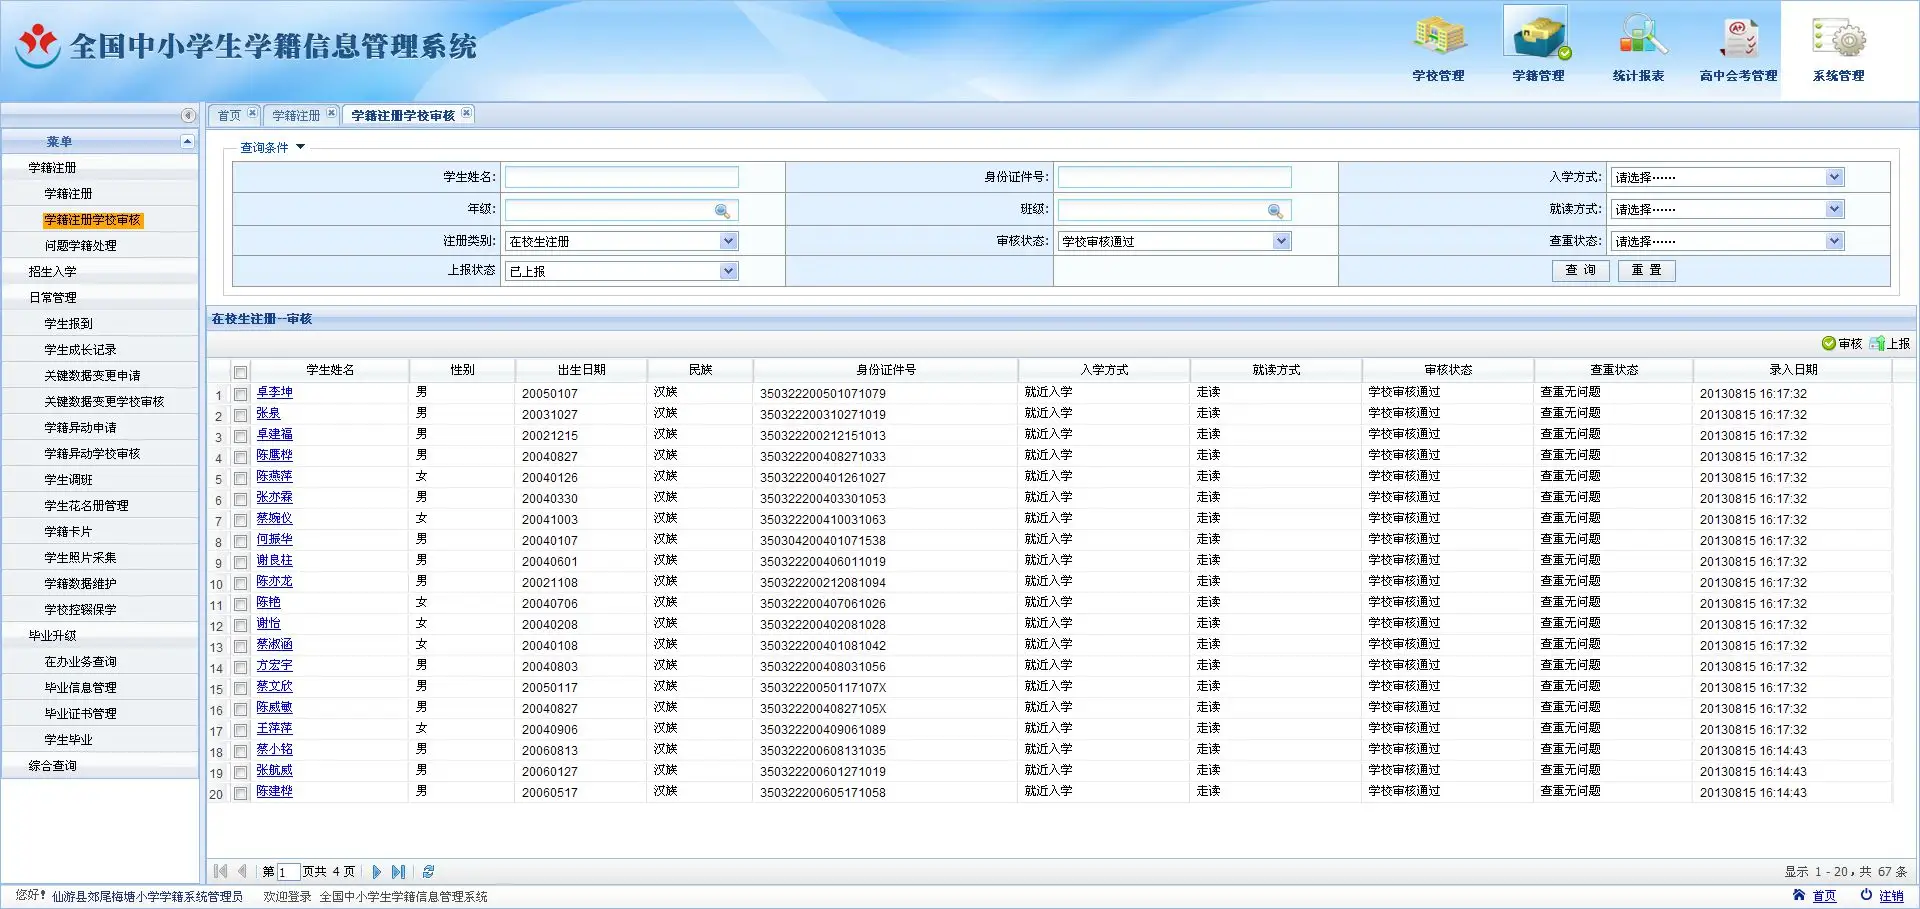Open the 入学方式 dropdown

click(x=1834, y=177)
